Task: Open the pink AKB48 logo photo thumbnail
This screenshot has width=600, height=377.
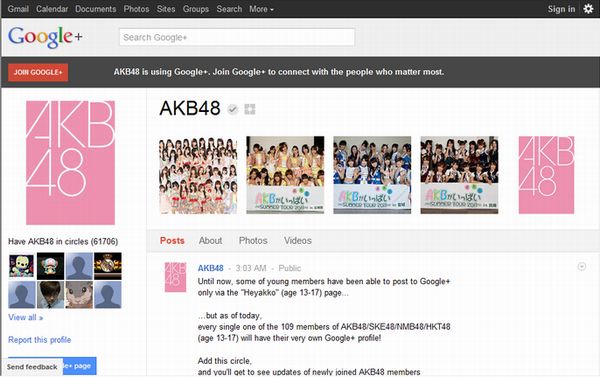Action: (x=546, y=175)
